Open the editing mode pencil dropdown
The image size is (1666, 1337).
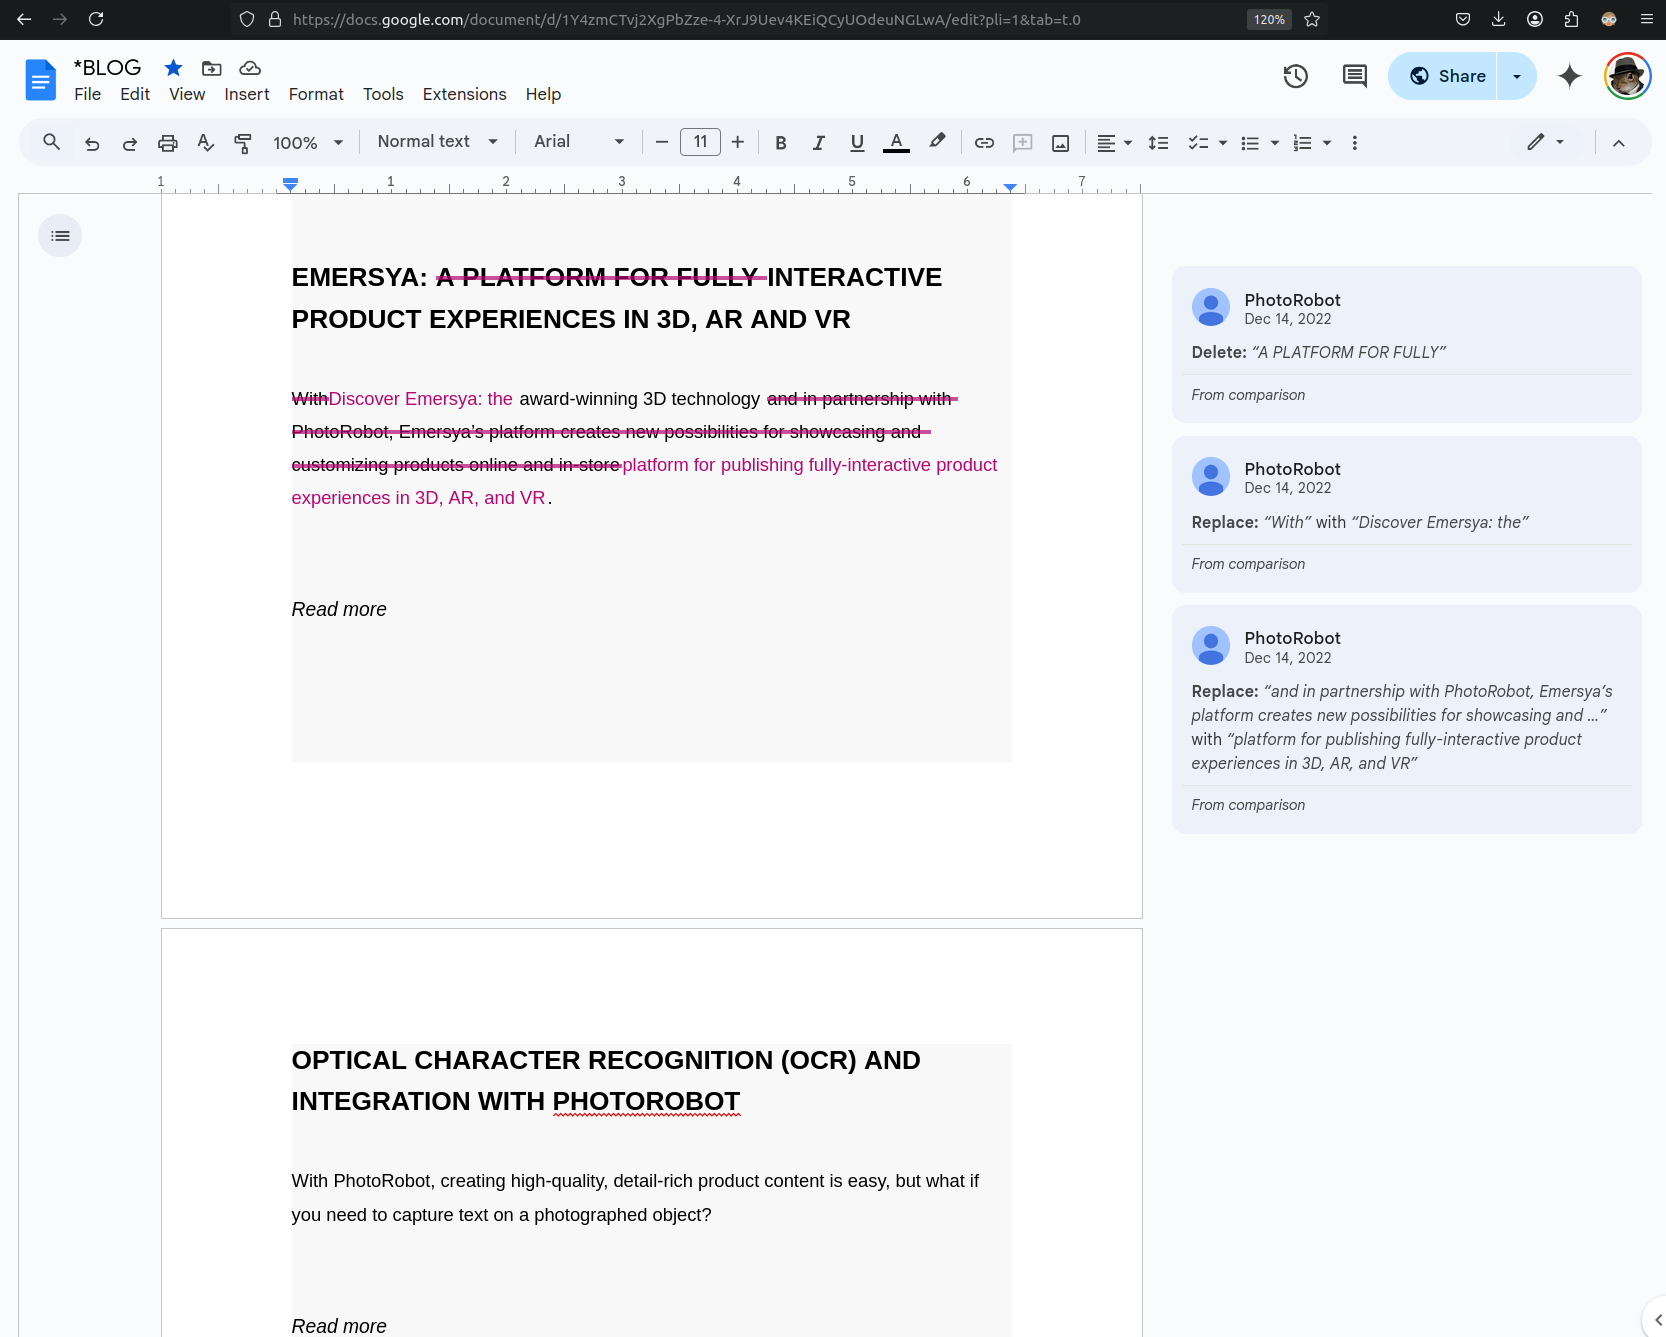click(x=1545, y=142)
